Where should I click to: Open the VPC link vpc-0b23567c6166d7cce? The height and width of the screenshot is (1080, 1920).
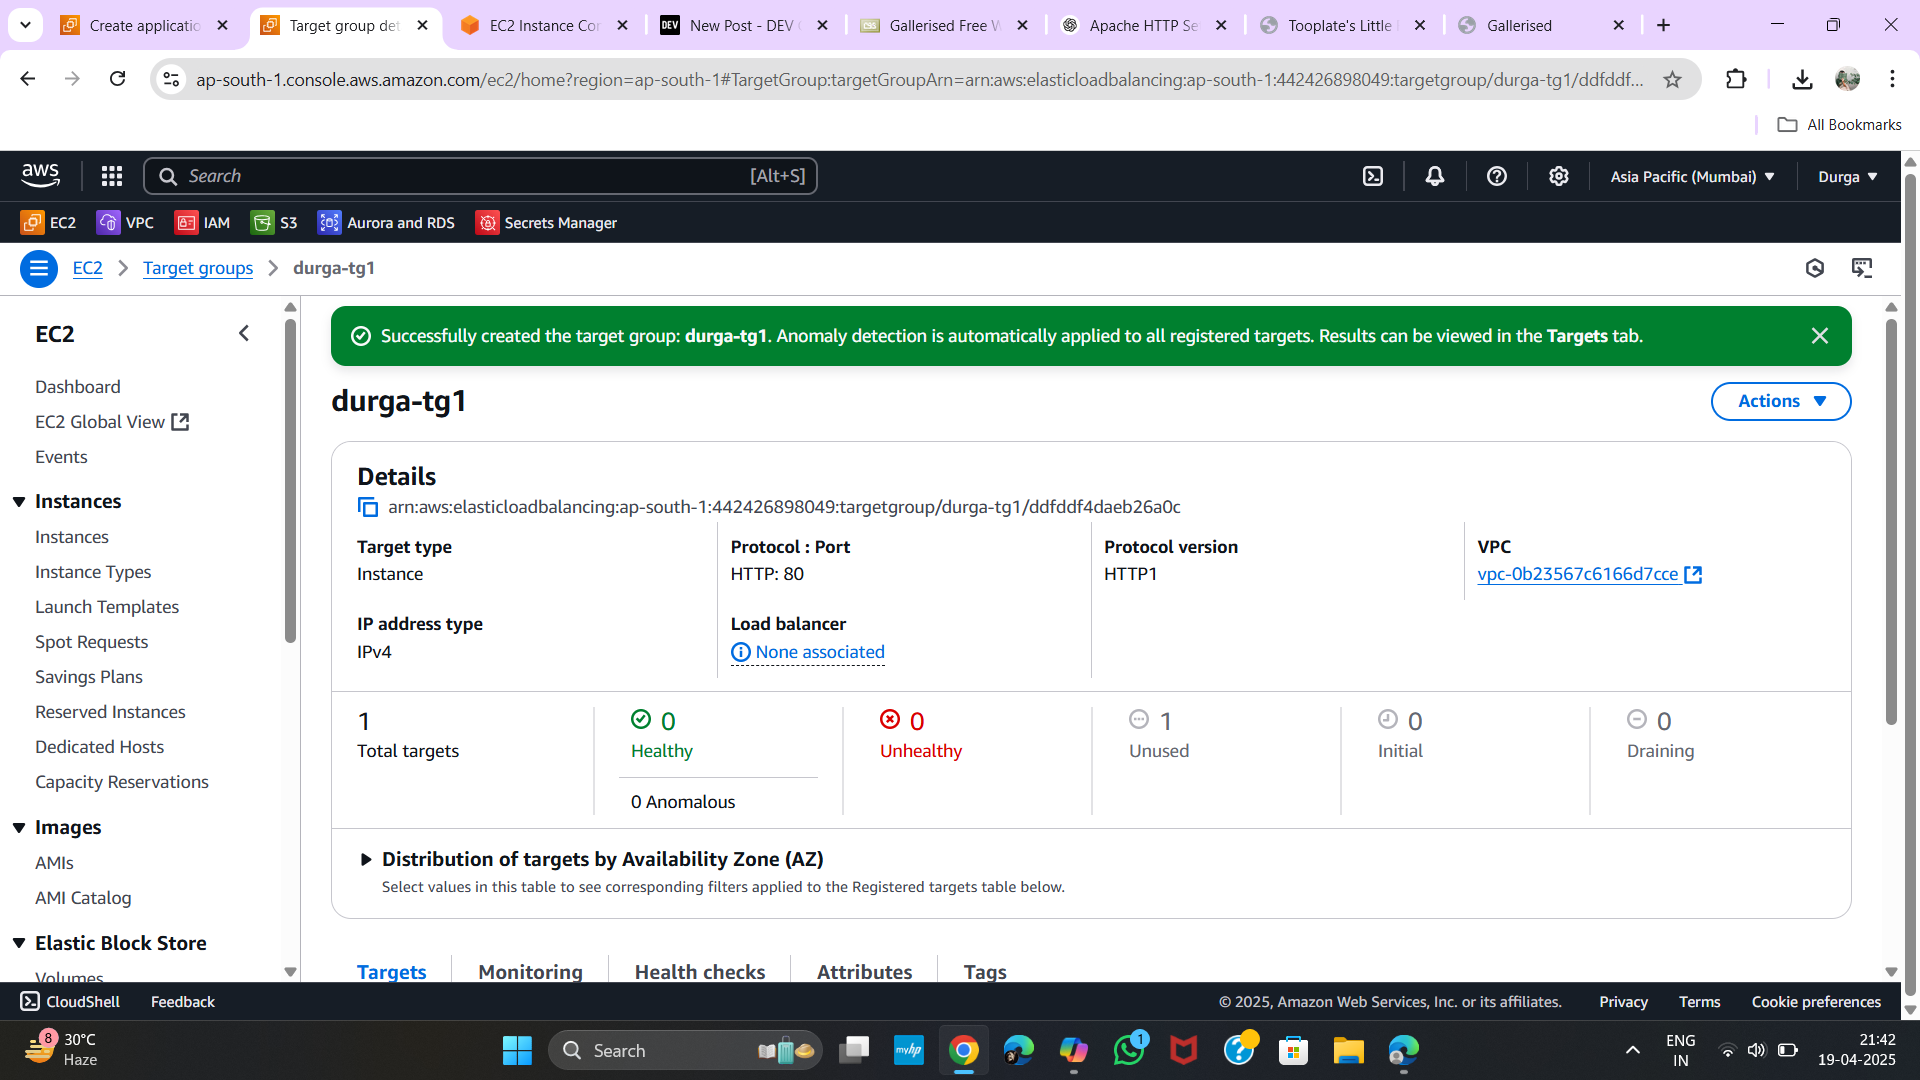[1589, 574]
